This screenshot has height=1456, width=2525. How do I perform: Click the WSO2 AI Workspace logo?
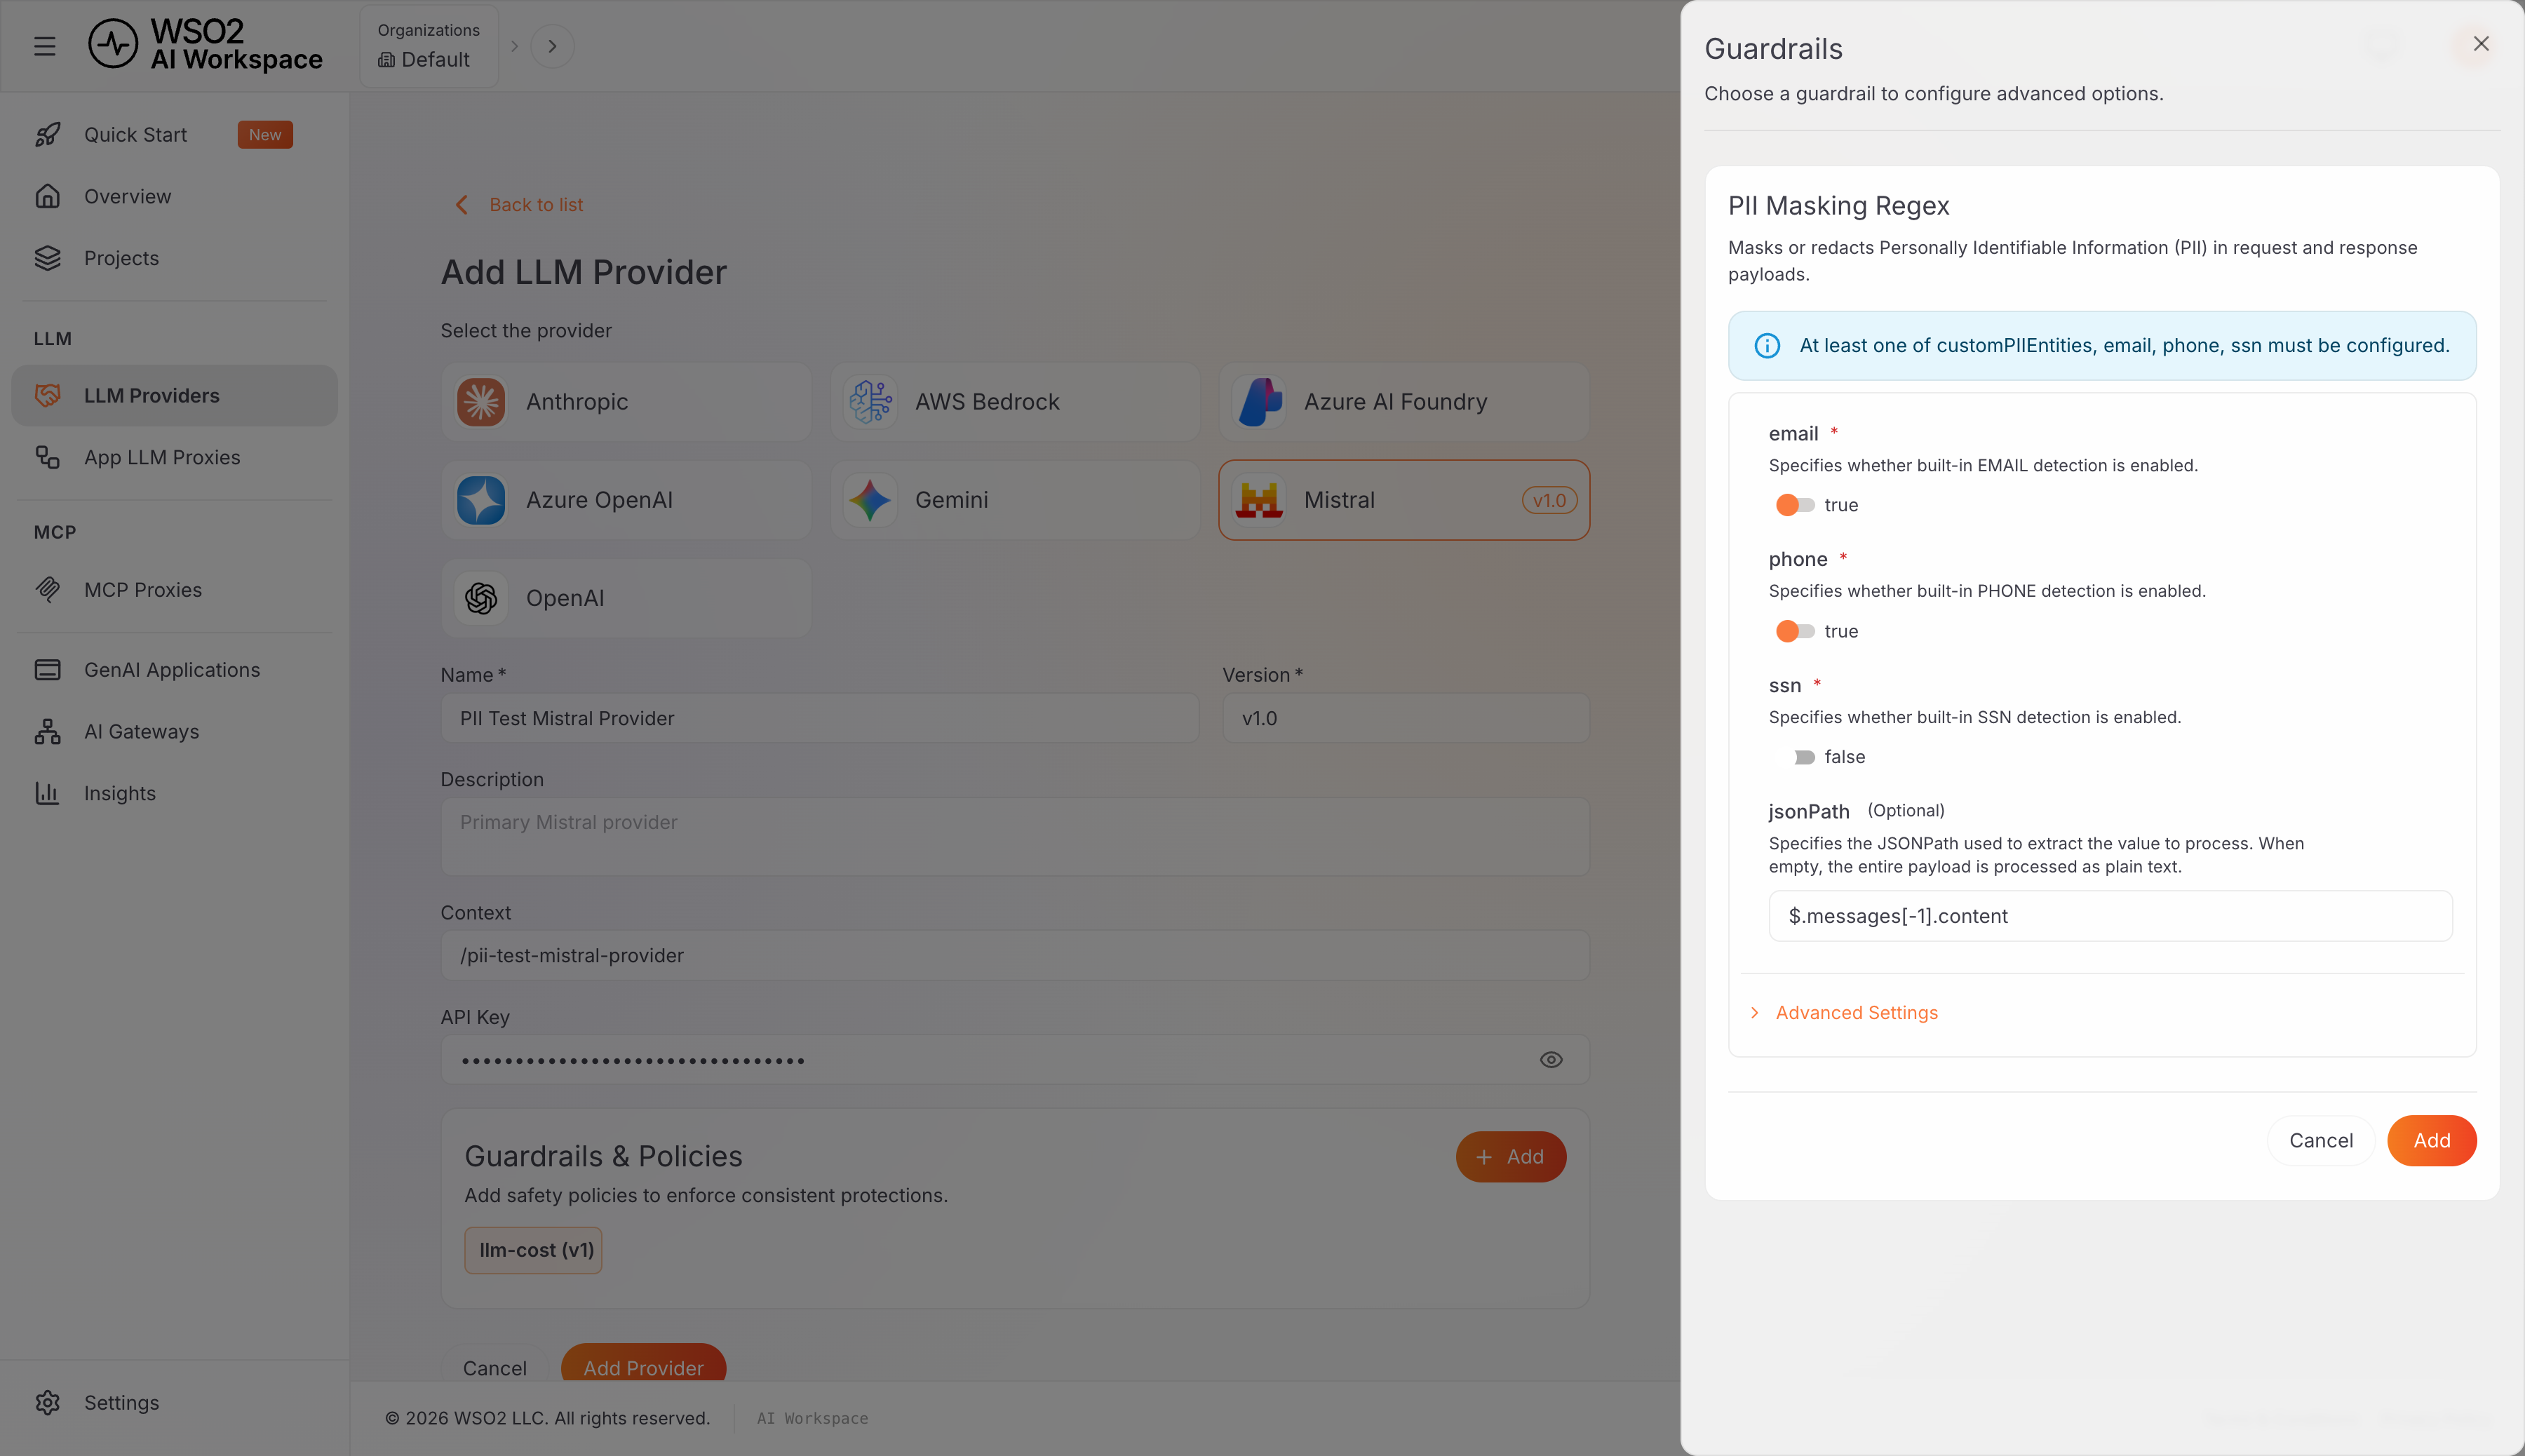206,45
